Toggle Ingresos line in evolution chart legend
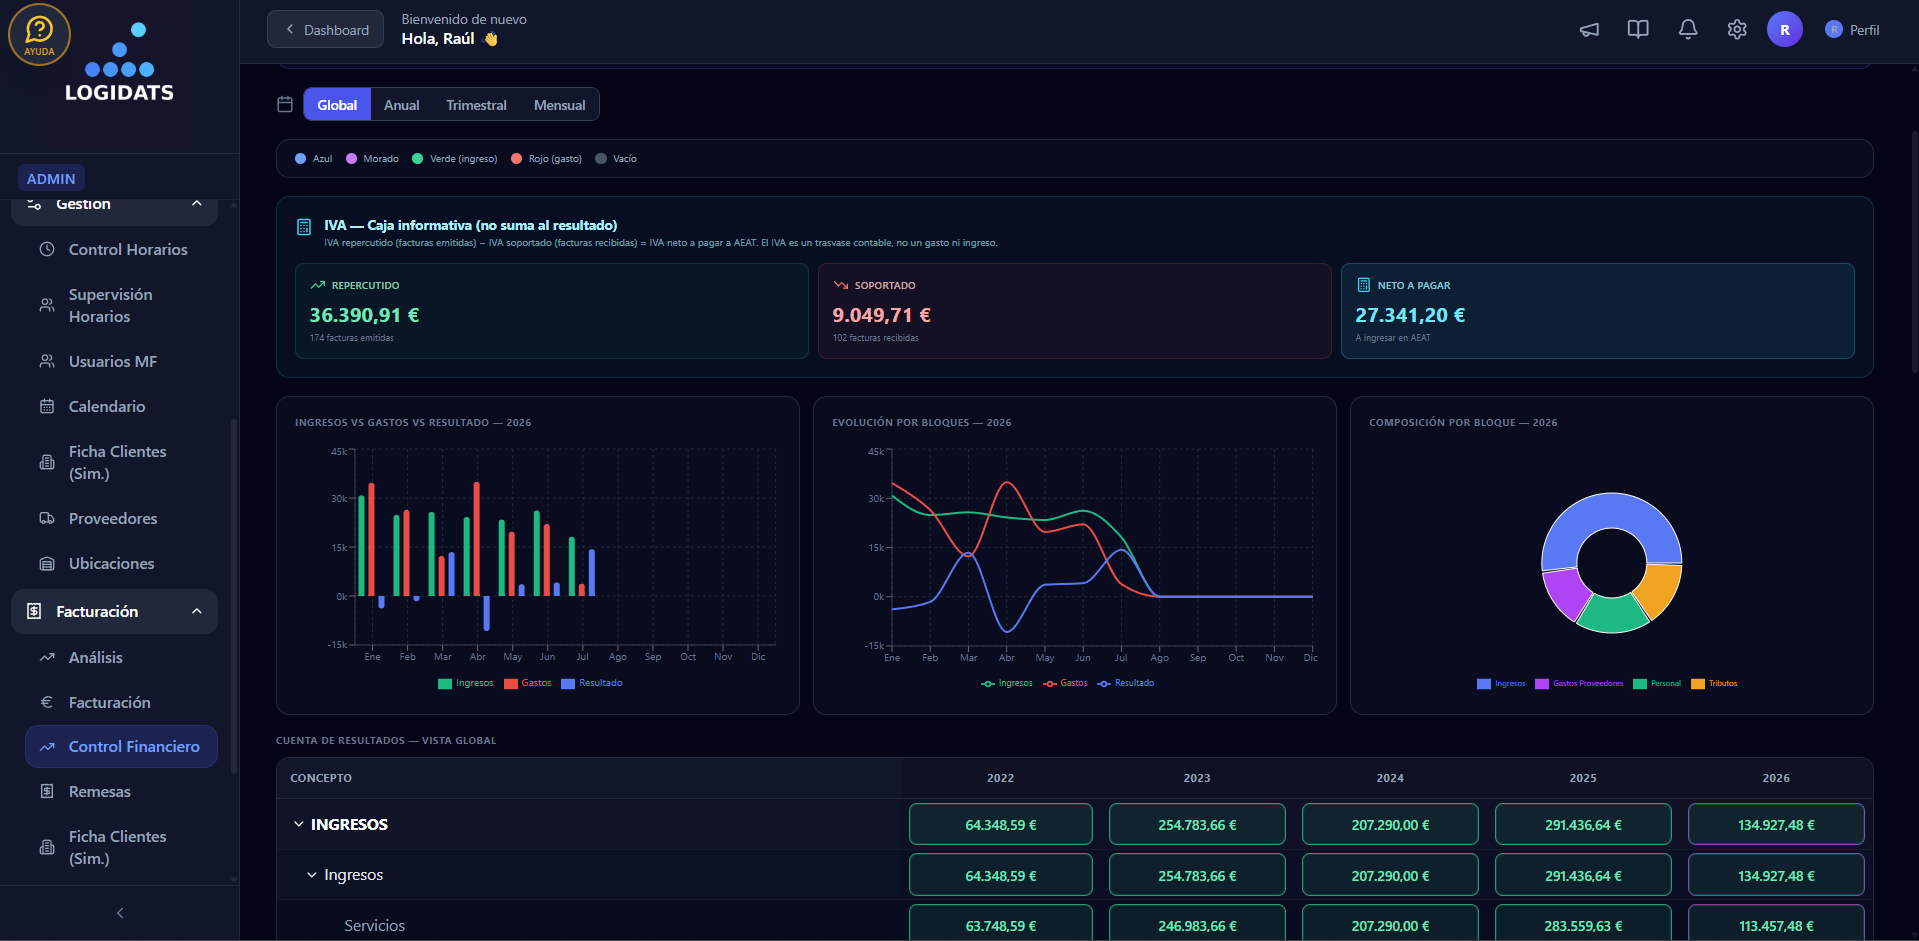1919x941 pixels. 1007,683
